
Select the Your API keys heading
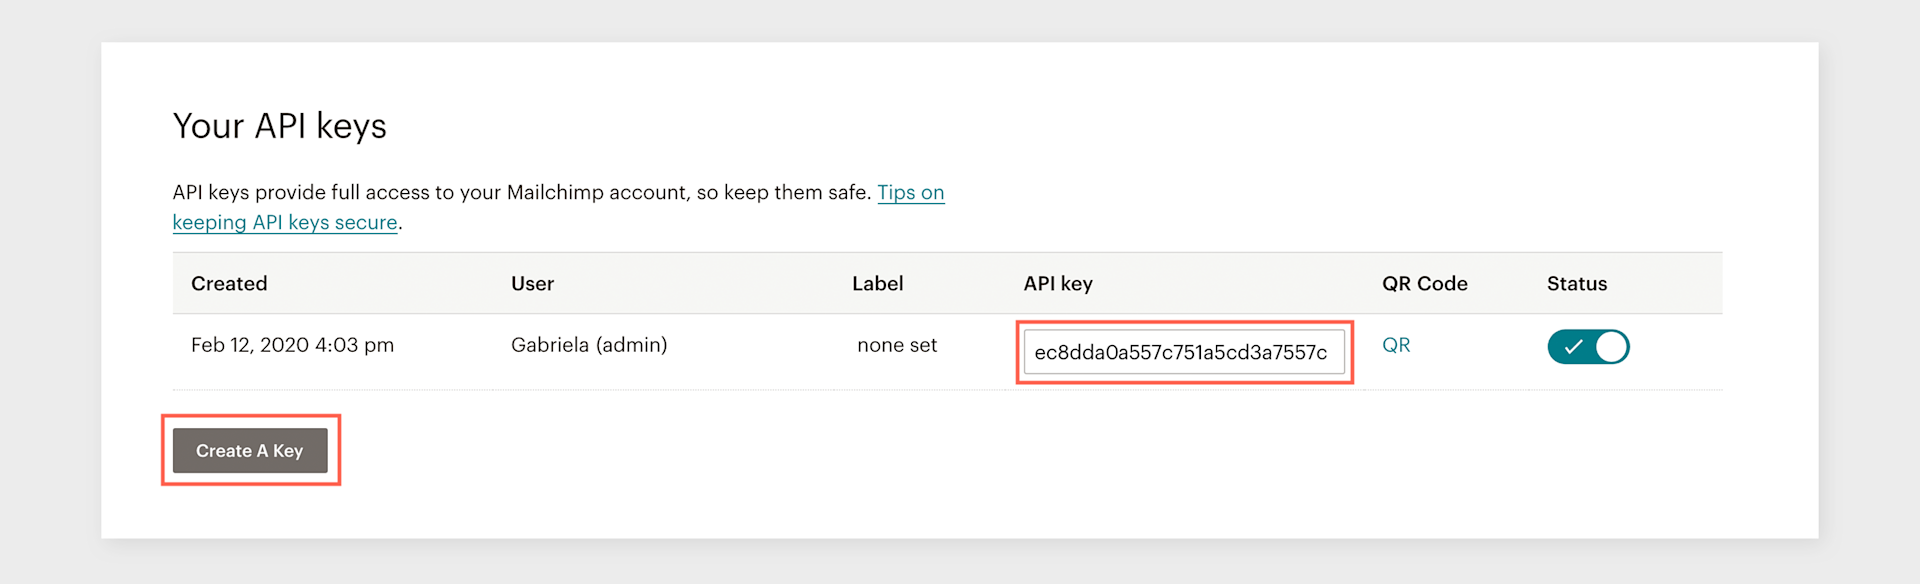tap(280, 125)
